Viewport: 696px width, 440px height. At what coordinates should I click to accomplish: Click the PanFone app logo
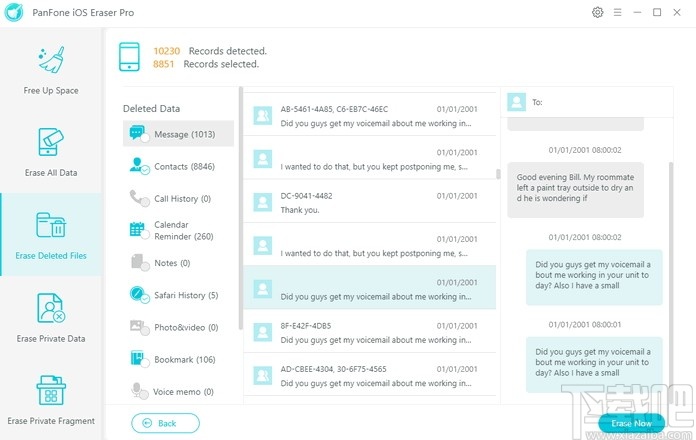(13, 12)
